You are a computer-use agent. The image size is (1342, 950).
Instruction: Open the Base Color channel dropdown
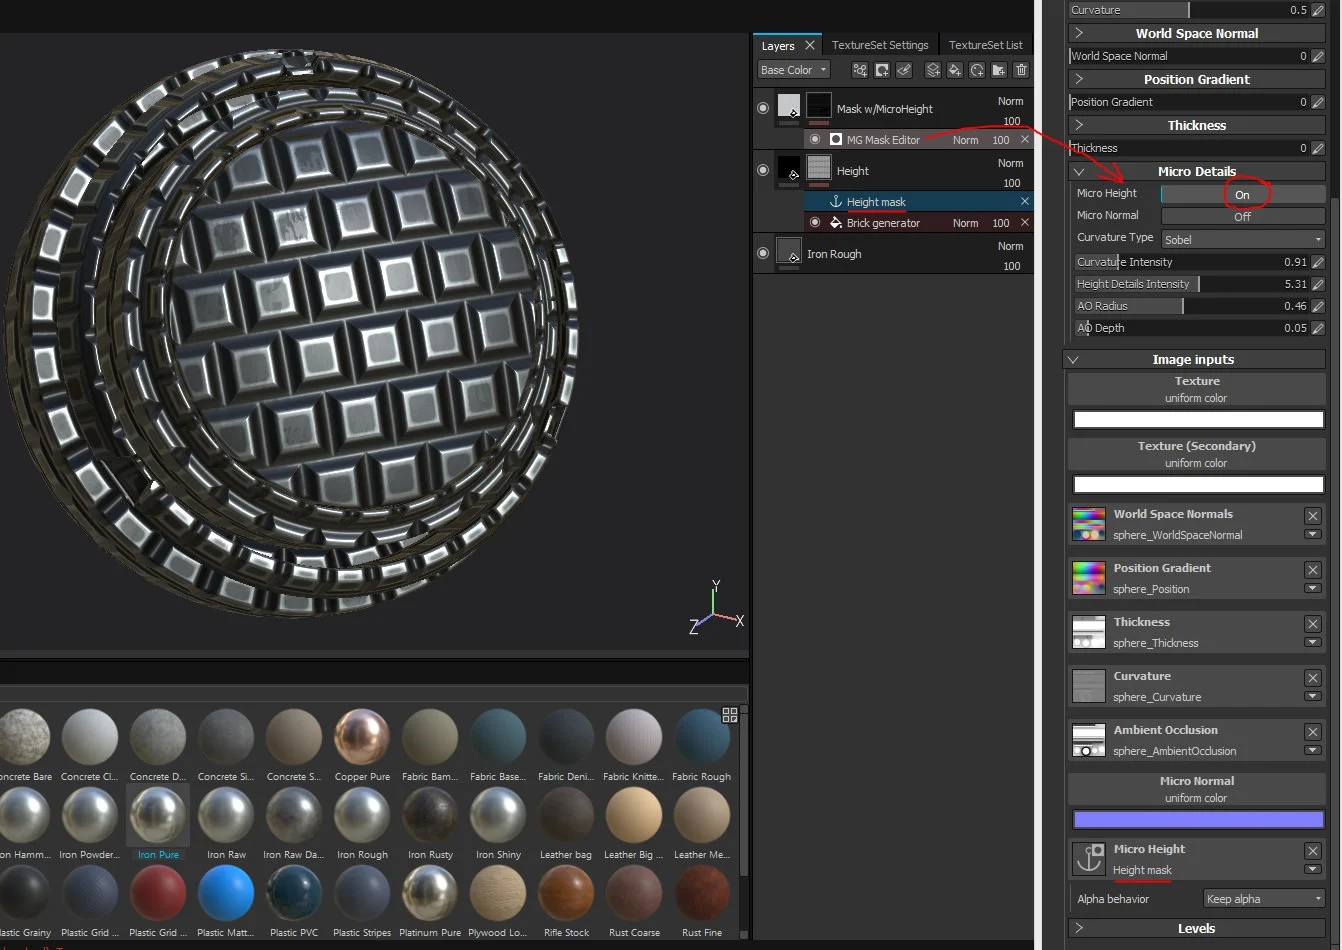(x=794, y=70)
